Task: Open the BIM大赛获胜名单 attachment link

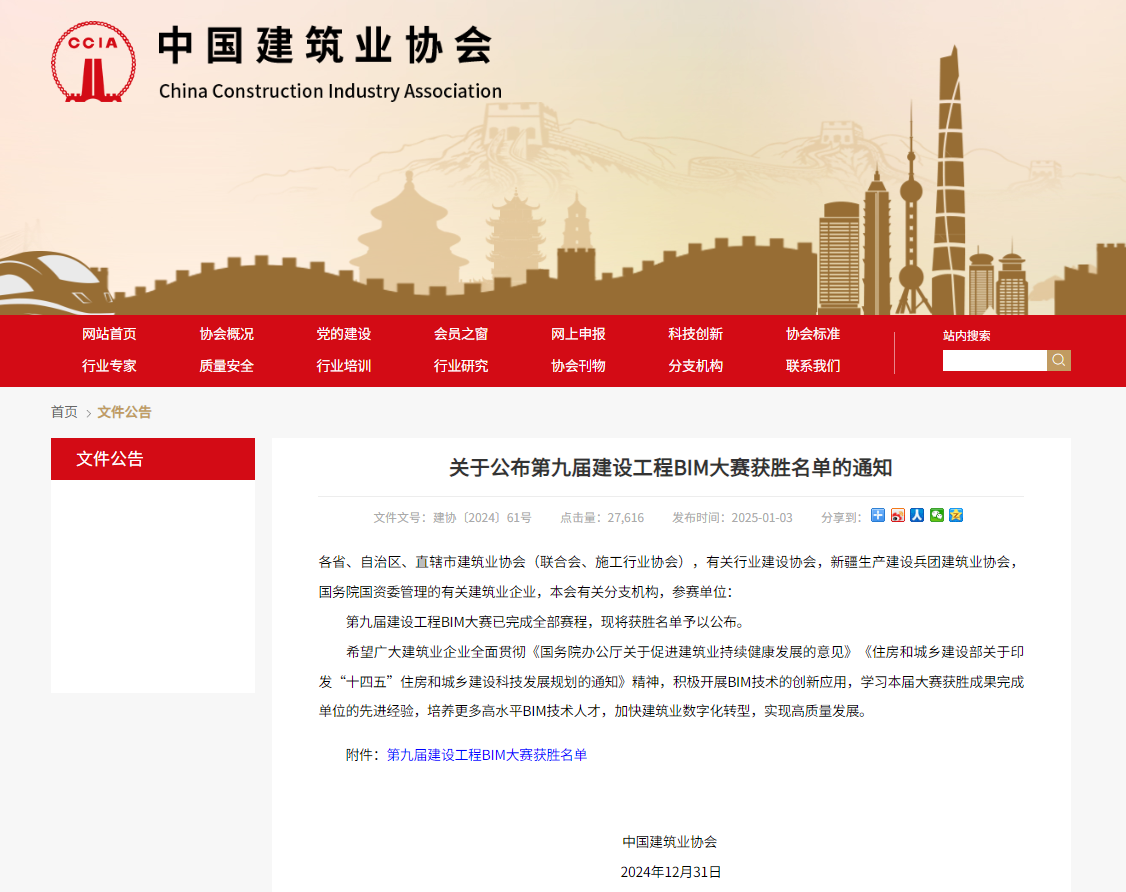Action: click(x=485, y=756)
